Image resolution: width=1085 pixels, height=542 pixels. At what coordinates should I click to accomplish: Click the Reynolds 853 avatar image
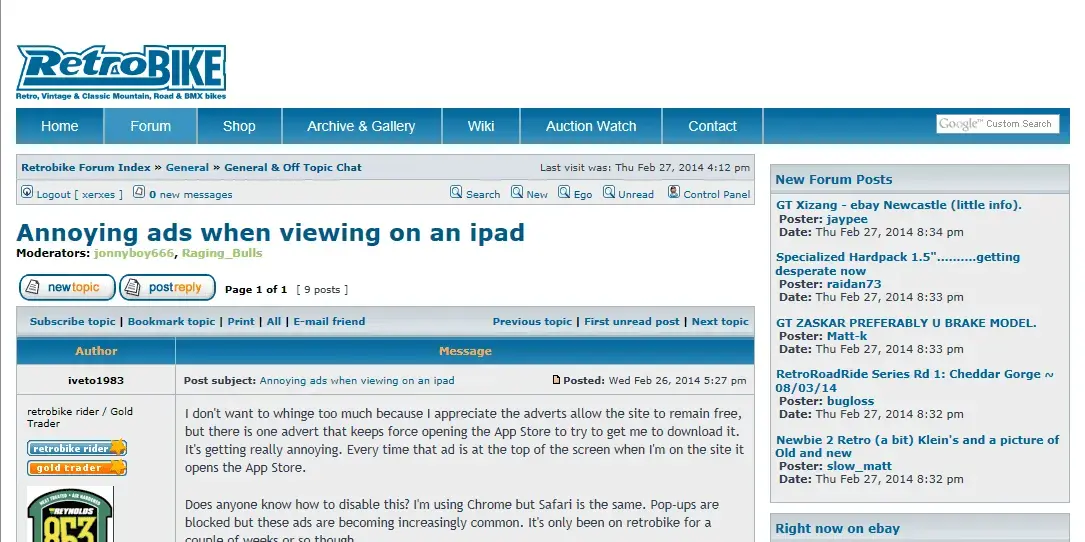[x=70, y=515]
